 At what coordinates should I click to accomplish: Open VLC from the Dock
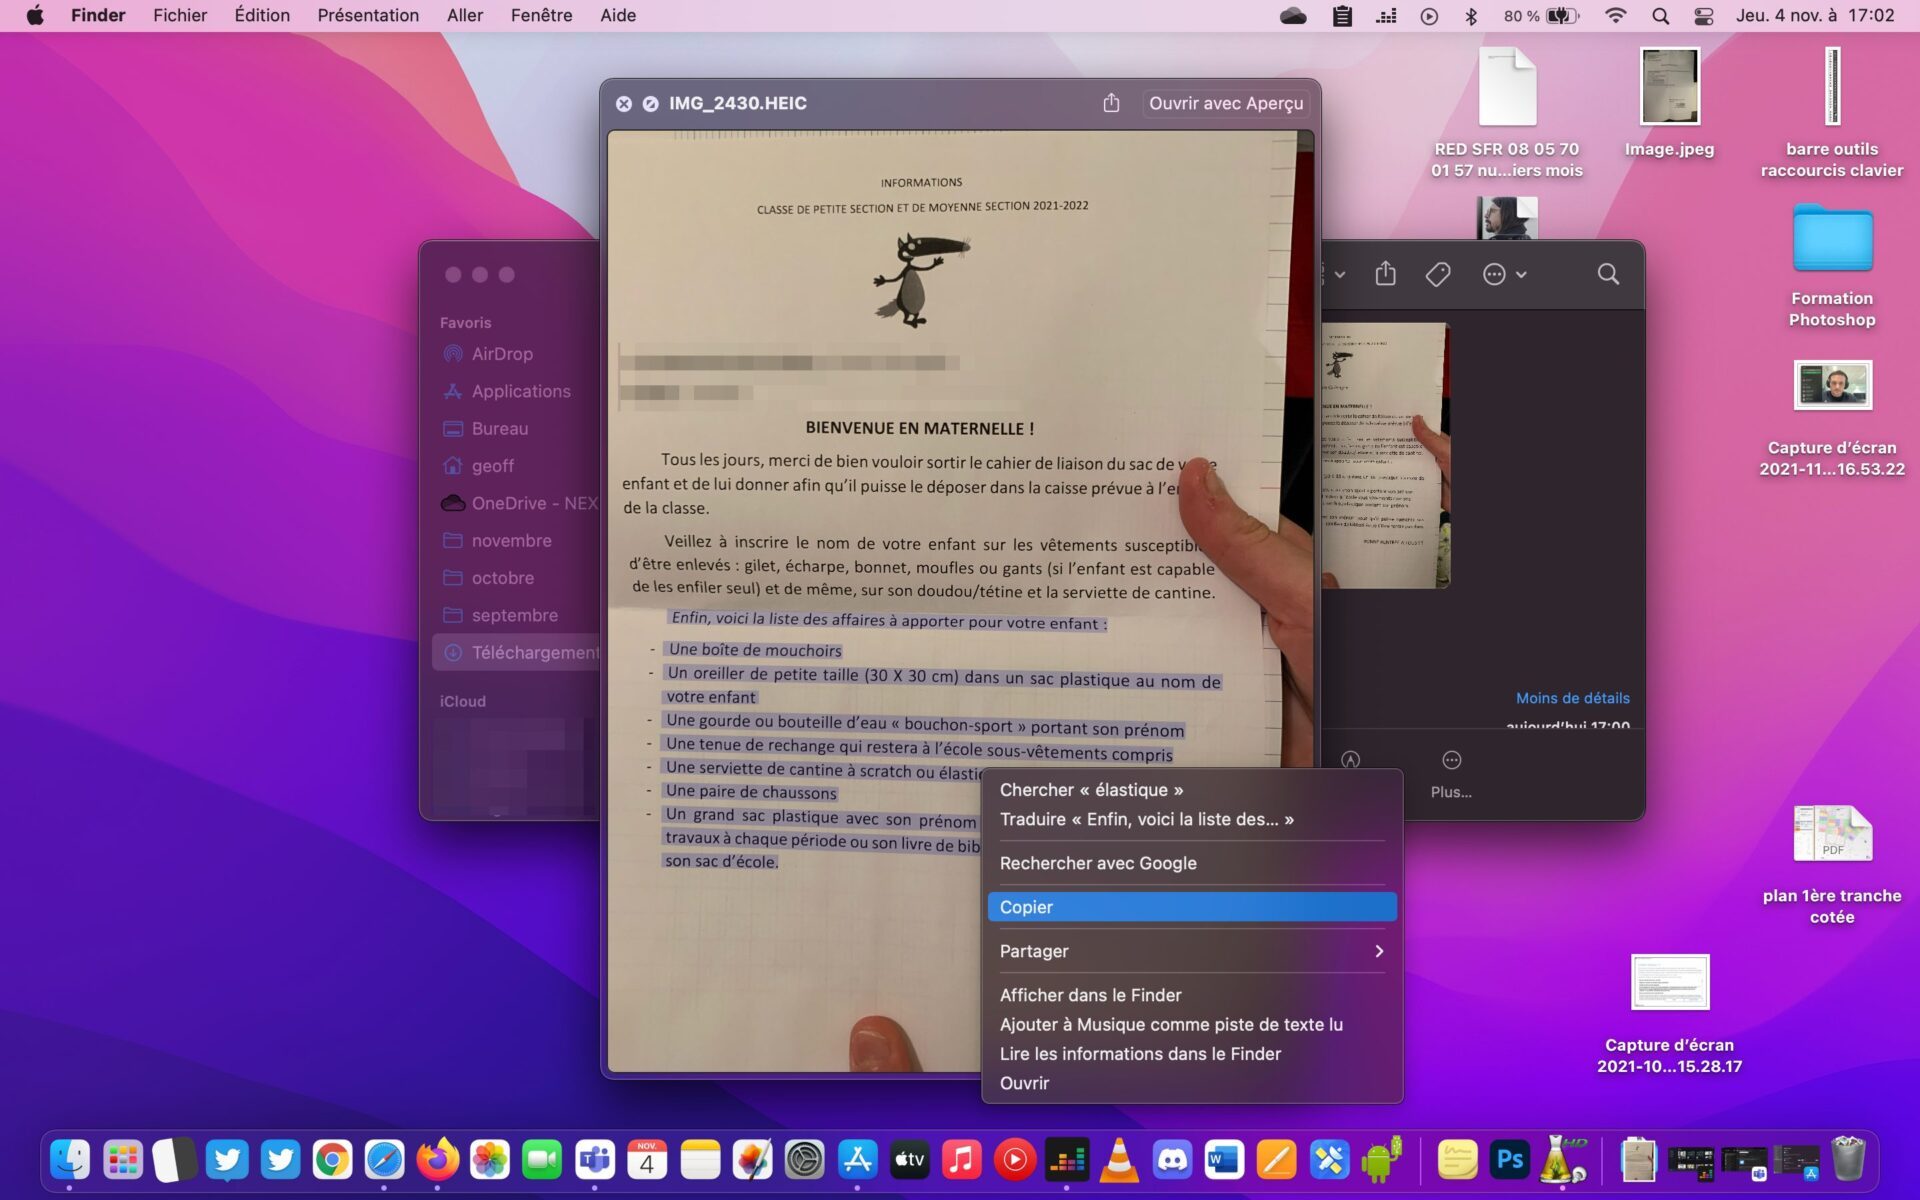pos(1119,1160)
